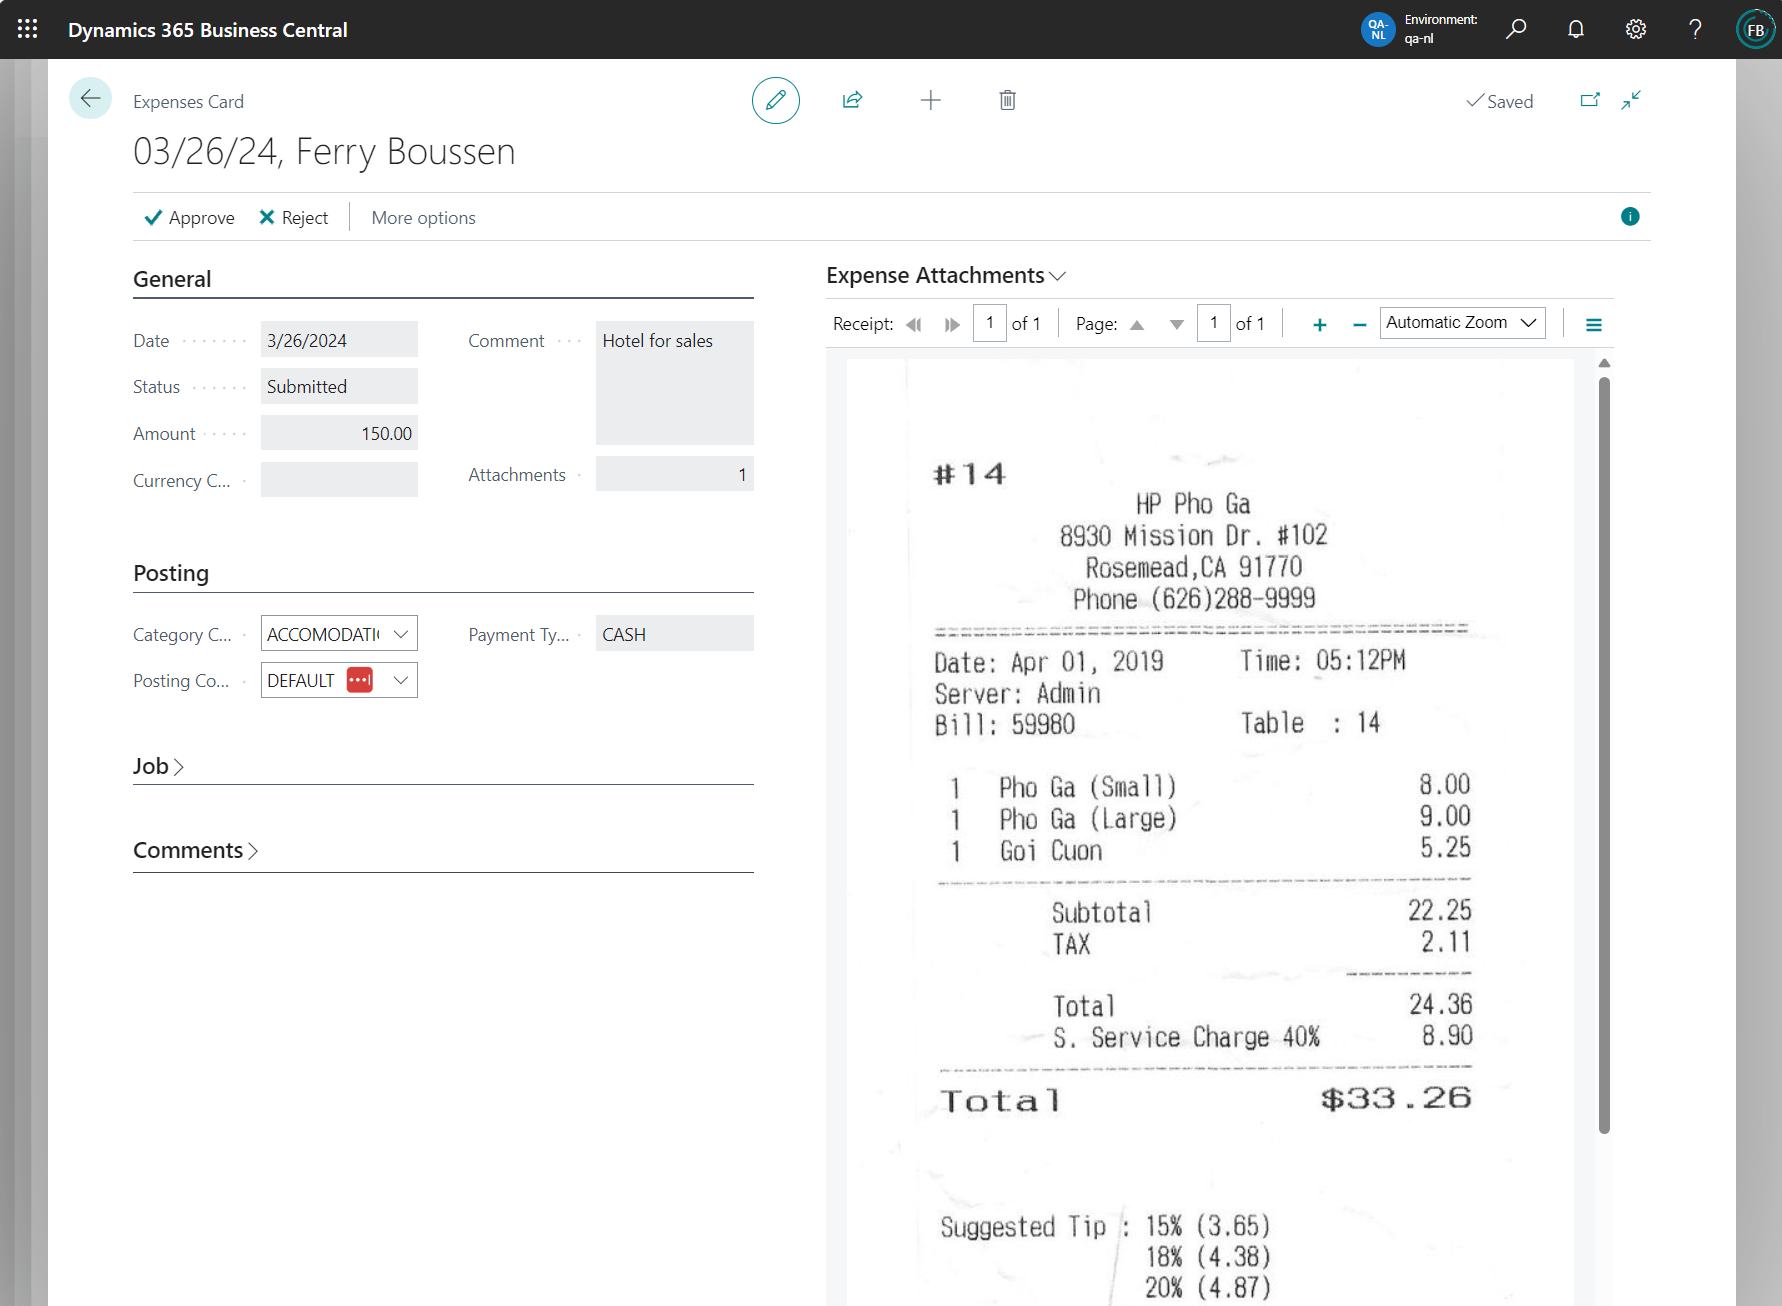The width and height of the screenshot is (1782, 1306).
Task: Expand the Comments section
Action: point(196,849)
